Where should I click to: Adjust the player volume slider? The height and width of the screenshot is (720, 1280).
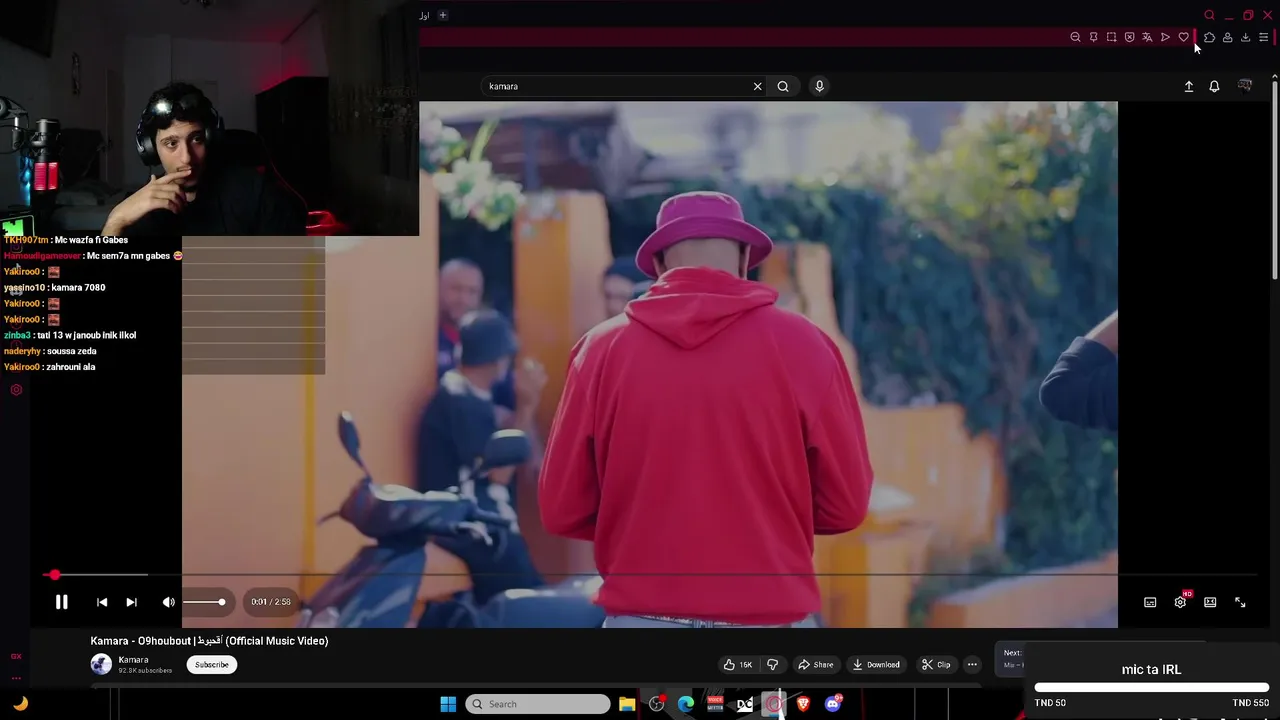click(204, 602)
